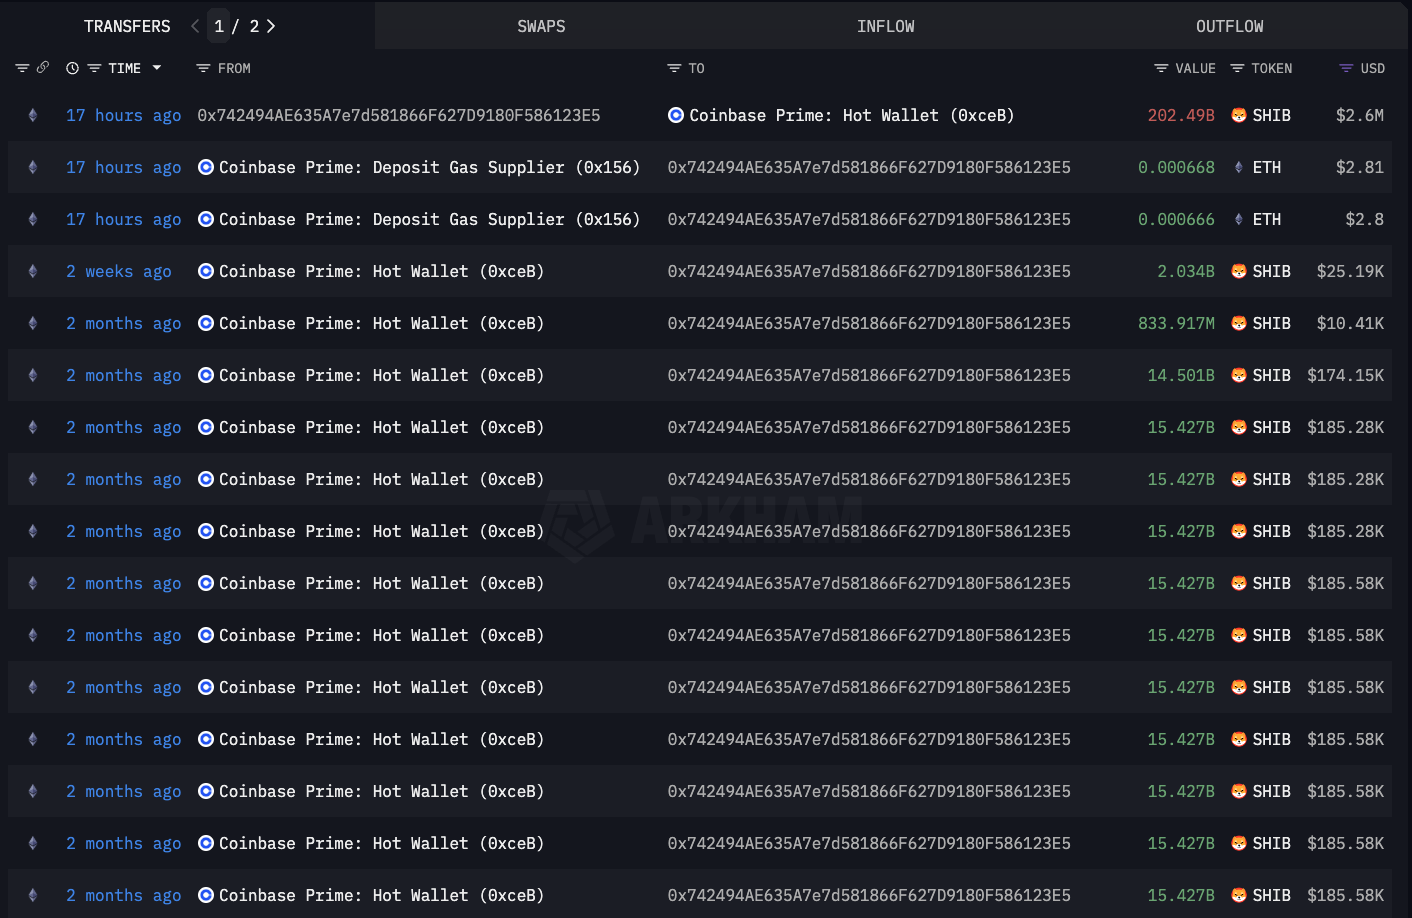Click the $174.15K USD amount
Viewport: 1412px width, 918px height.
point(1346,375)
